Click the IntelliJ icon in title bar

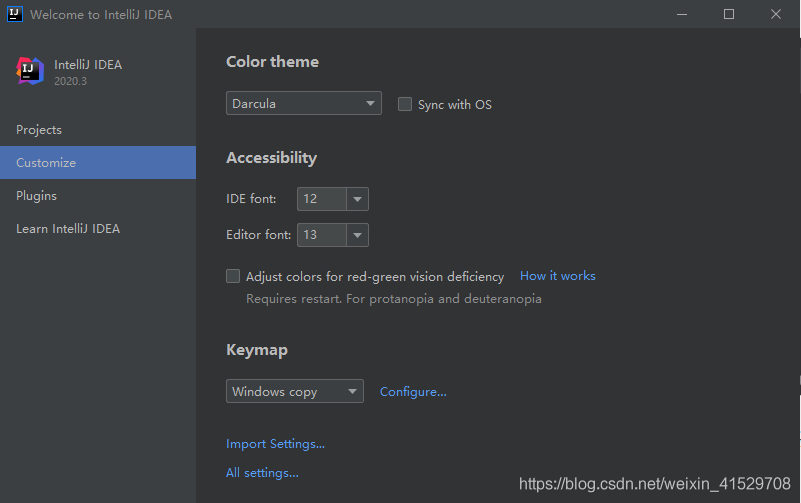15,14
